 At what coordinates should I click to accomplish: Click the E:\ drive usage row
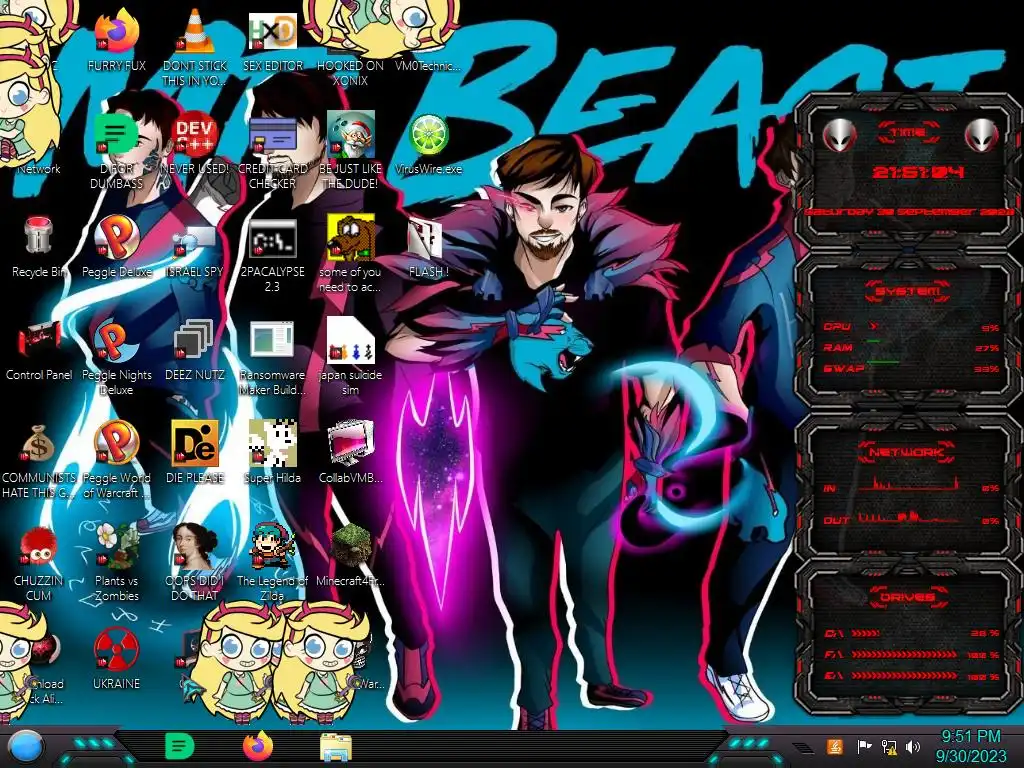pyautogui.click(x=912, y=675)
